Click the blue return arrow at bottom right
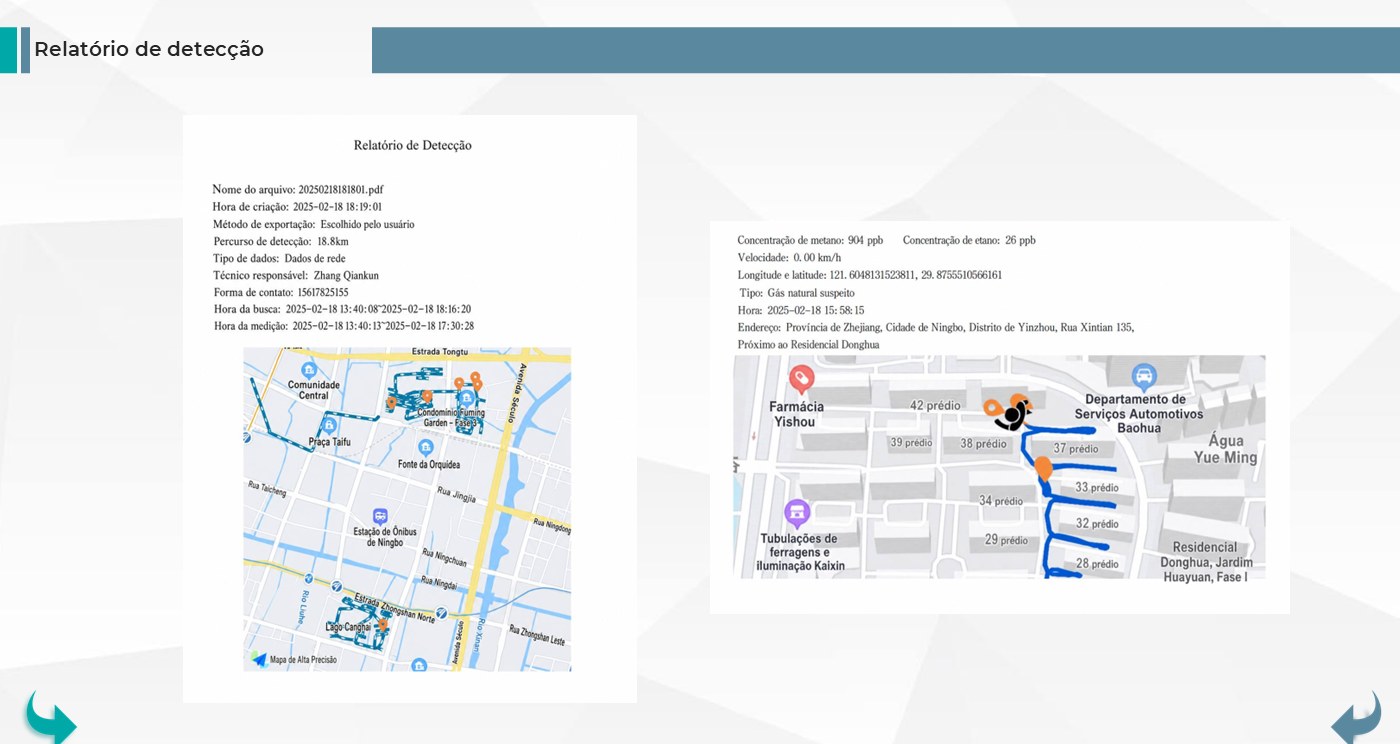 coord(1356,718)
